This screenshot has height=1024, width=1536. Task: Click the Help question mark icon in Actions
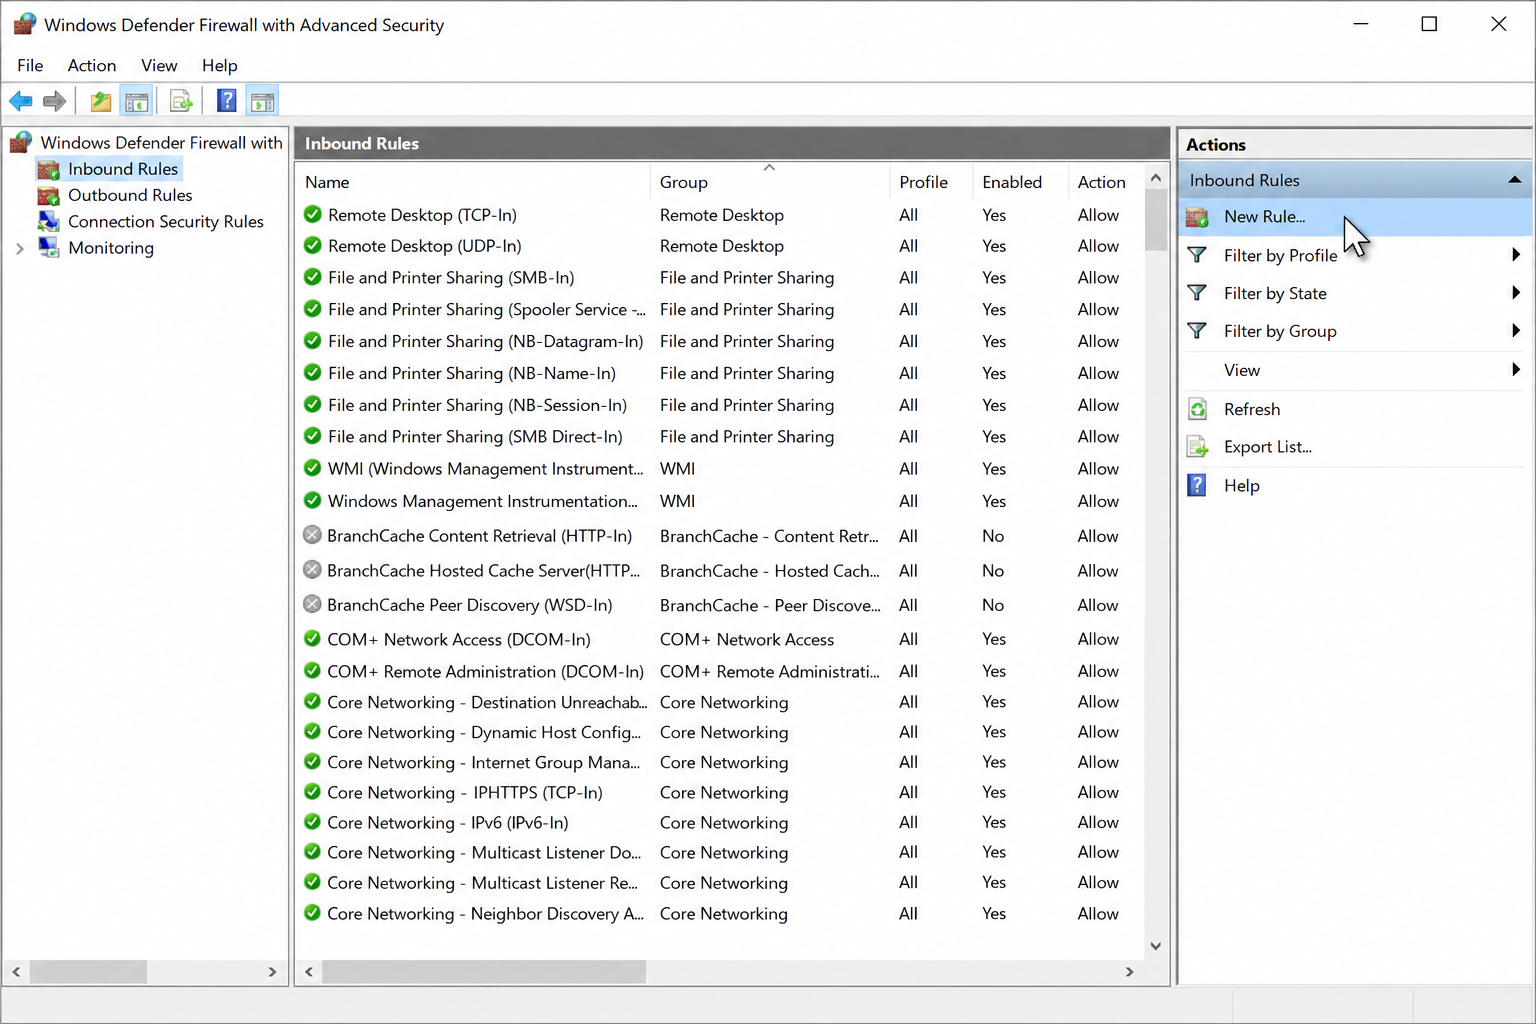tap(1196, 485)
